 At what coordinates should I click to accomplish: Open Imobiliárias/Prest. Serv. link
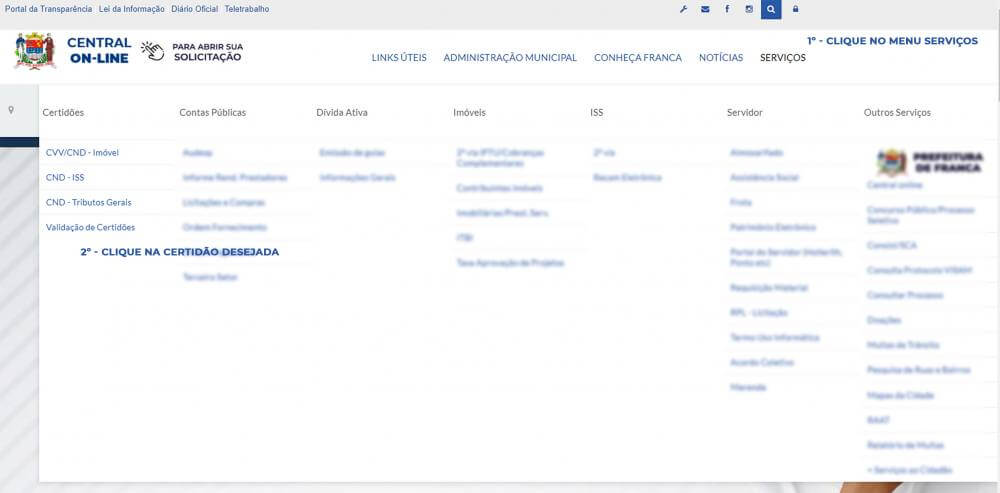[x=502, y=212]
